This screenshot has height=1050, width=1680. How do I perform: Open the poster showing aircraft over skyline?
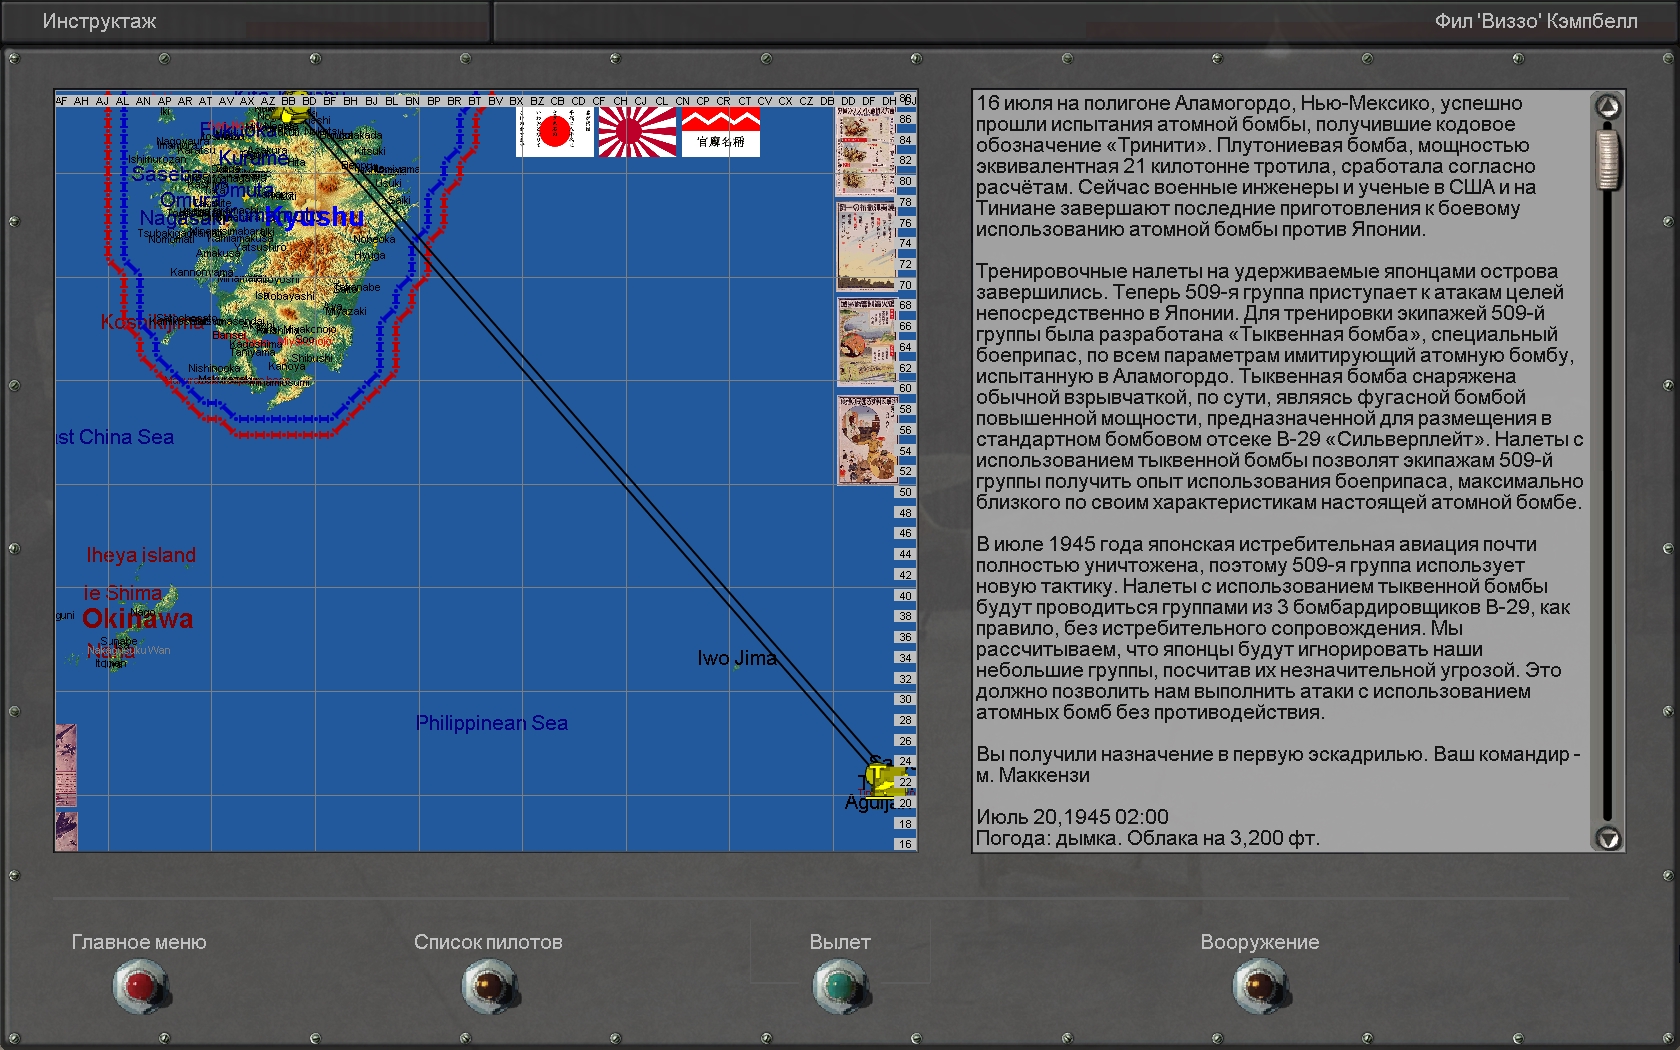pyautogui.click(x=866, y=247)
